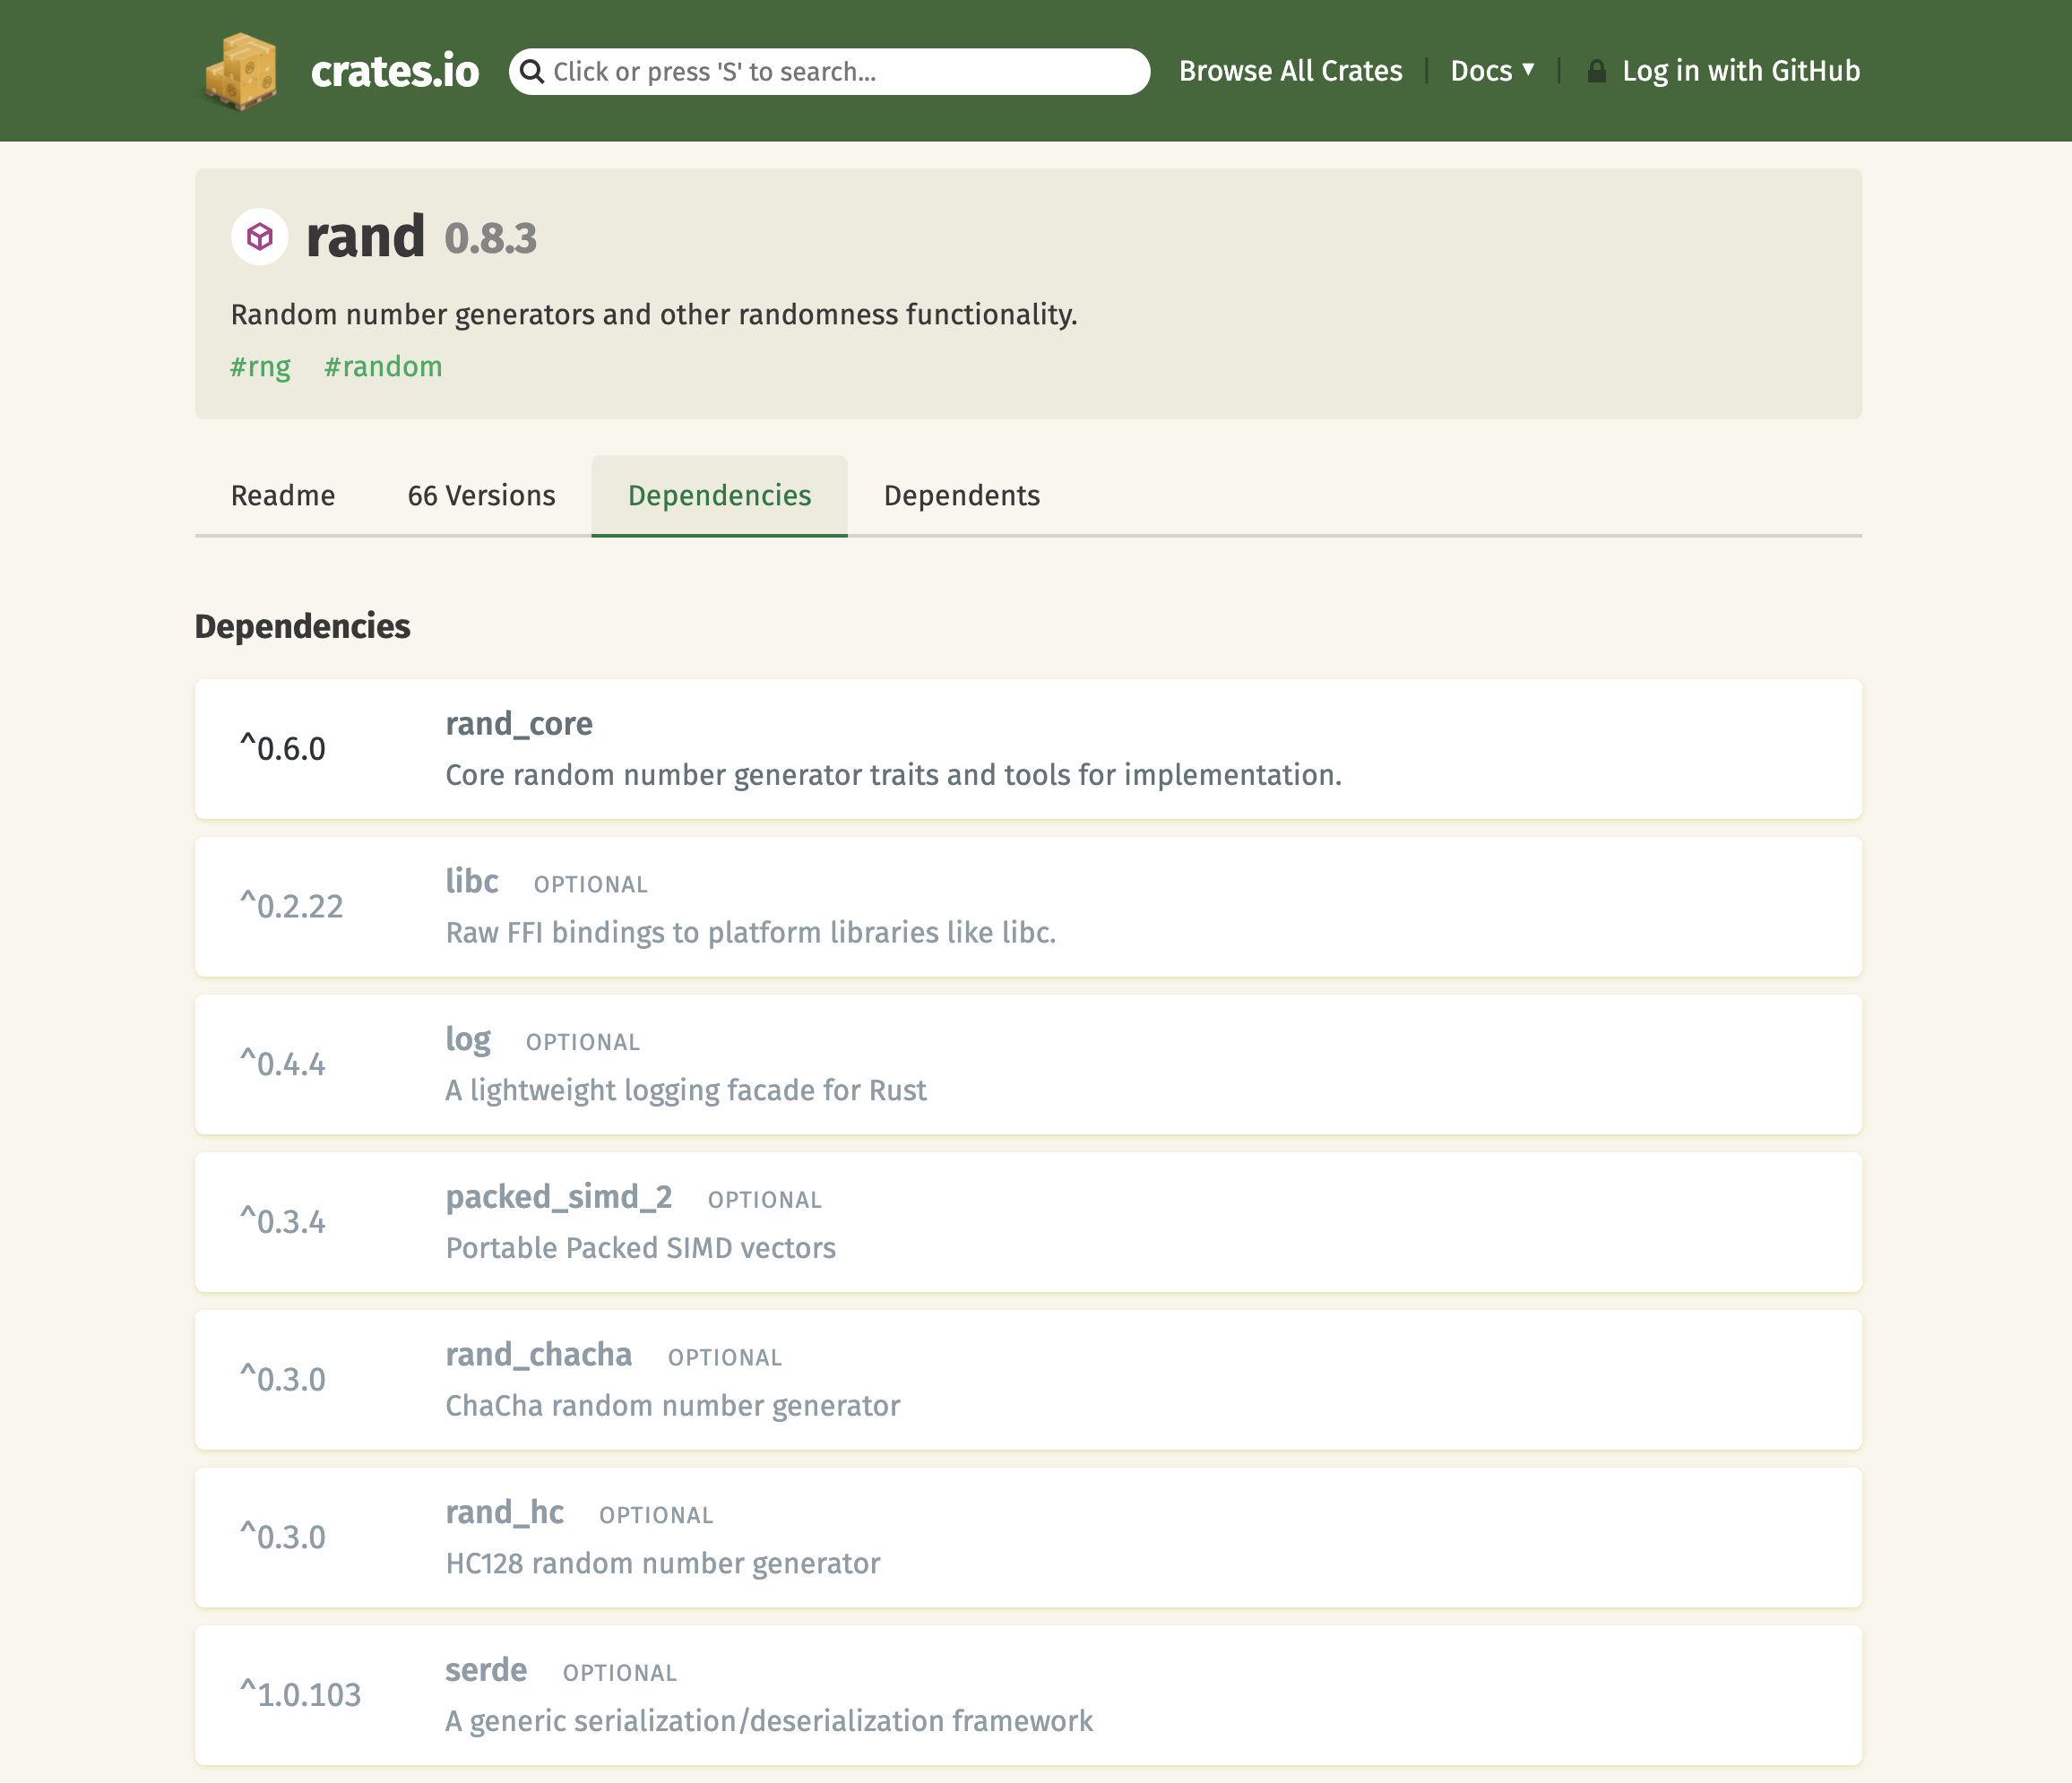Click the rand crate name heading
This screenshot has width=2072, height=1783.
click(366, 237)
